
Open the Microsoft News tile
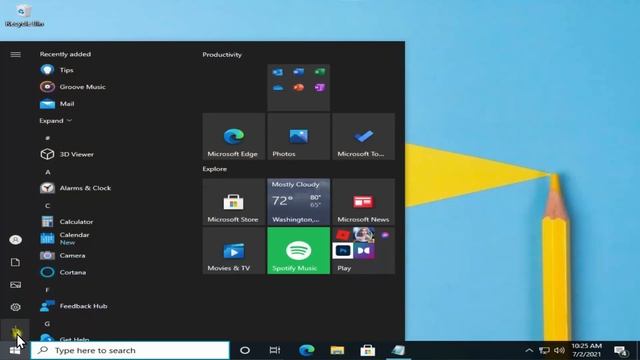point(363,202)
